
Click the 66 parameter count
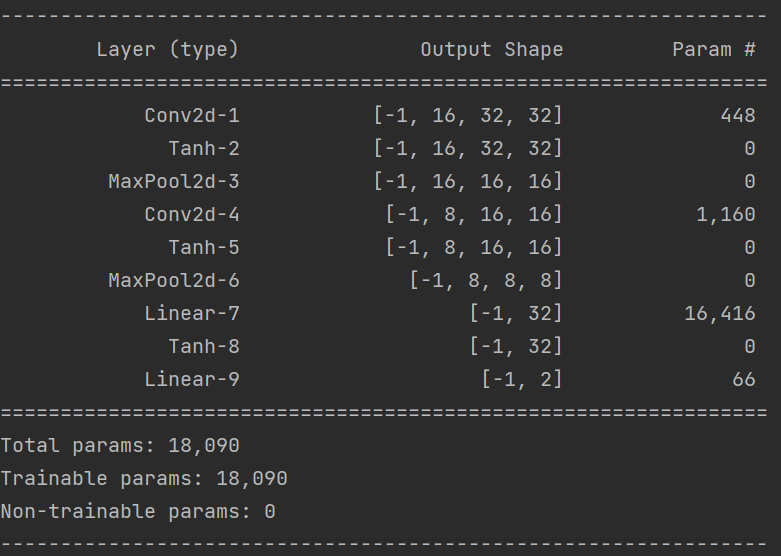(x=743, y=379)
